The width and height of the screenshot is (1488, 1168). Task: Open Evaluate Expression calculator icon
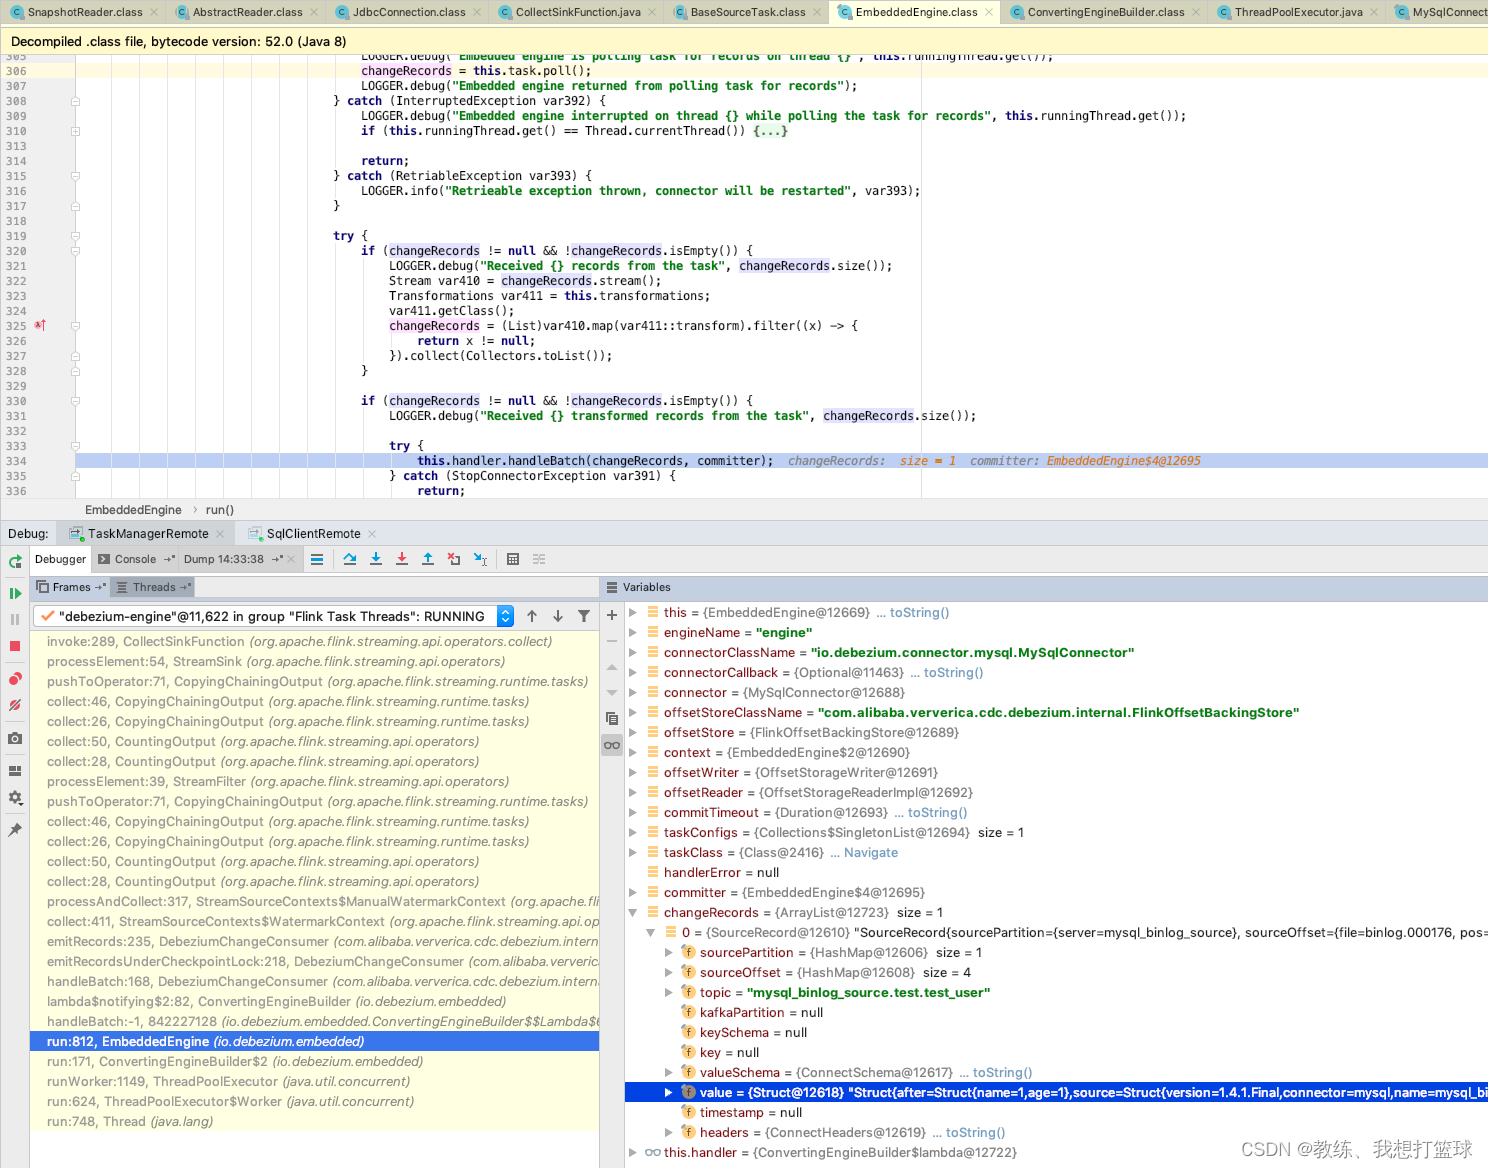click(x=513, y=559)
